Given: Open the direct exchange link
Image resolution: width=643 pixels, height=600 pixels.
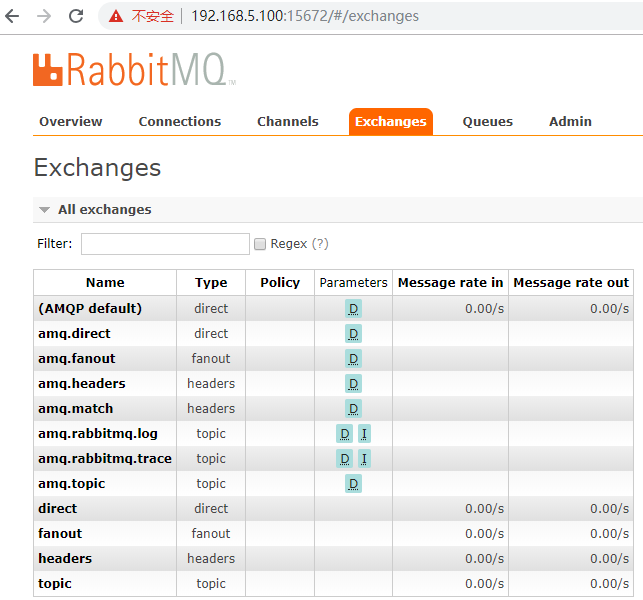Looking at the screenshot, I should click(57, 509).
